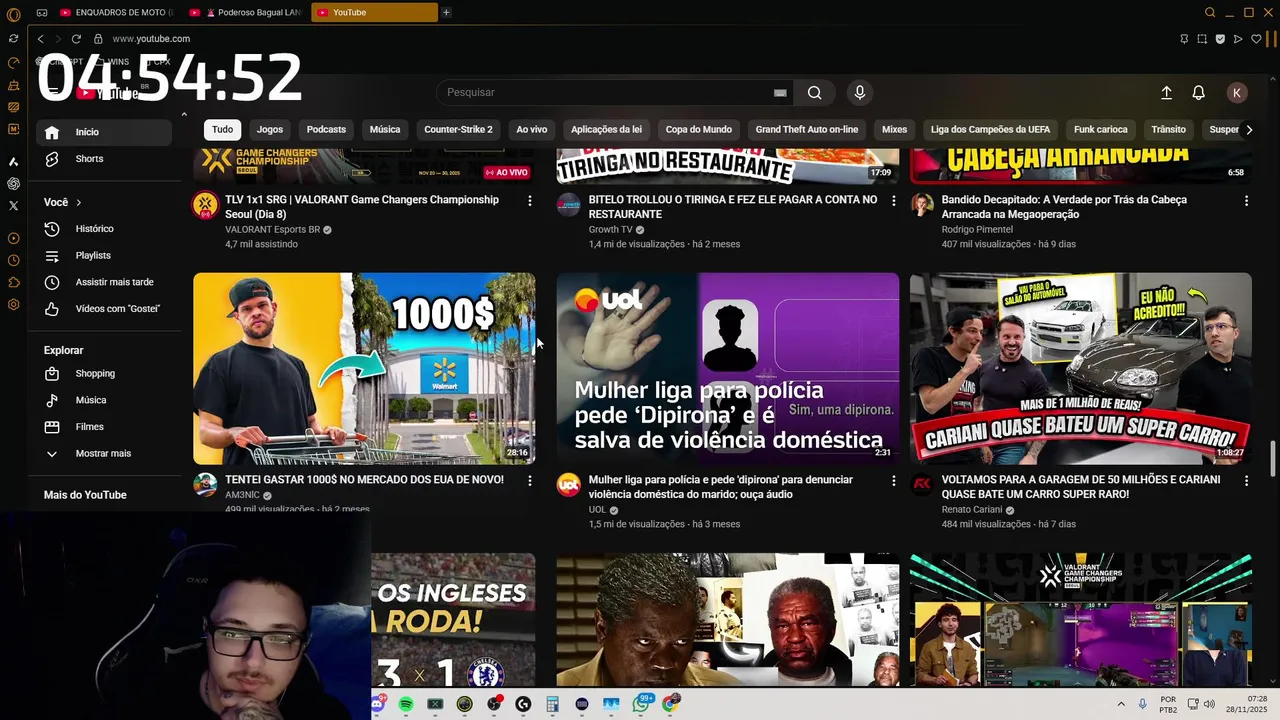This screenshot has width=1280, height=720.
Task: Open WhatsApp from the taskbar
Action: pyautogui.click(x=641, y=704)
